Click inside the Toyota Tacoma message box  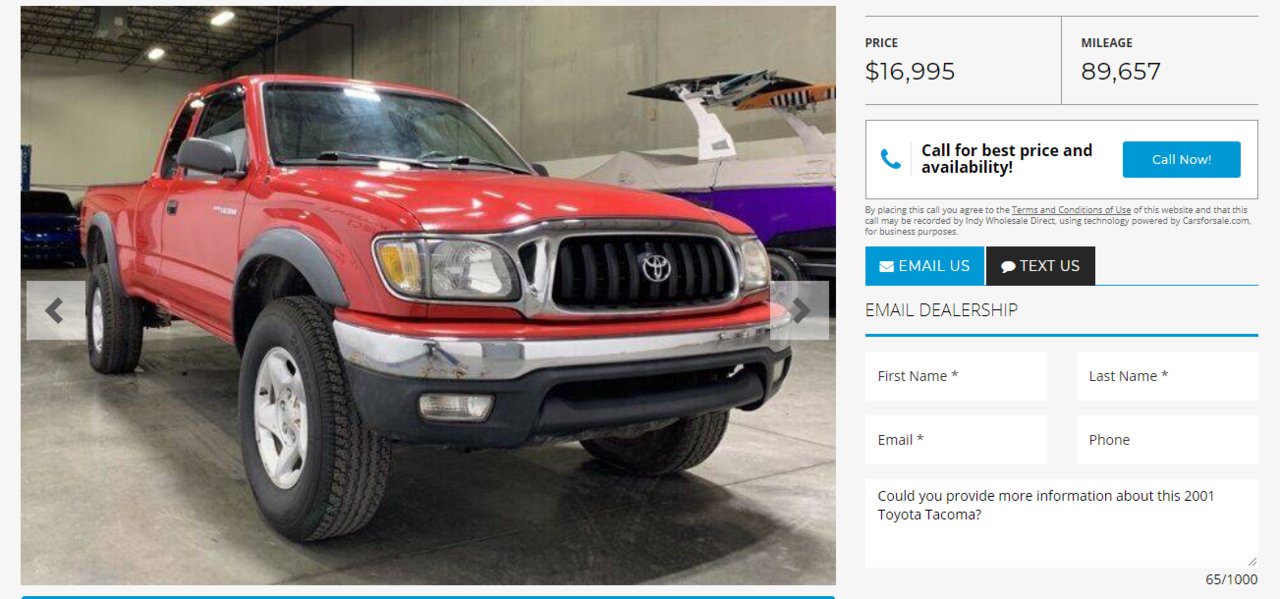1061,523
